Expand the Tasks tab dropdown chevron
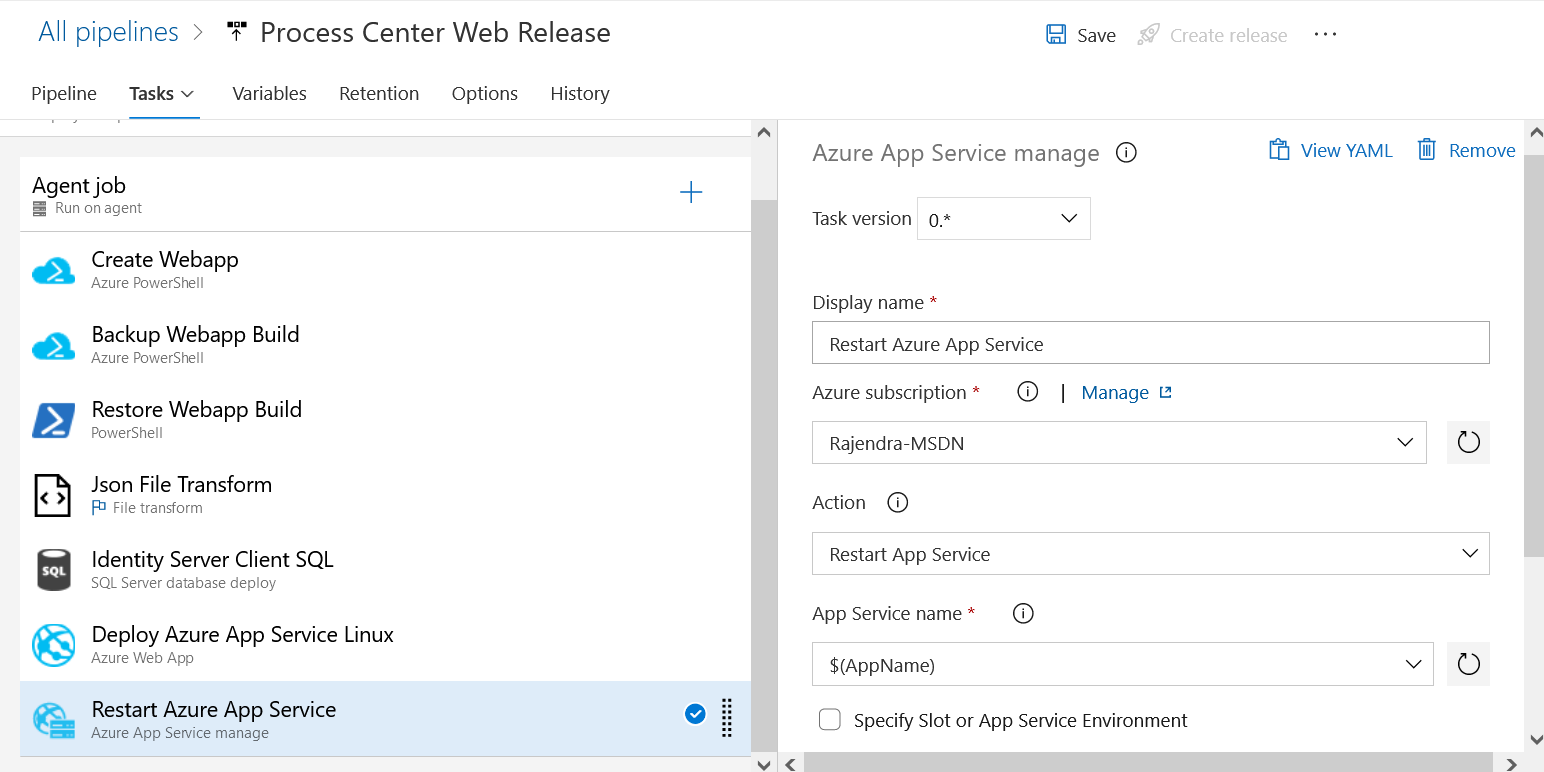 (x=187, y=94)
